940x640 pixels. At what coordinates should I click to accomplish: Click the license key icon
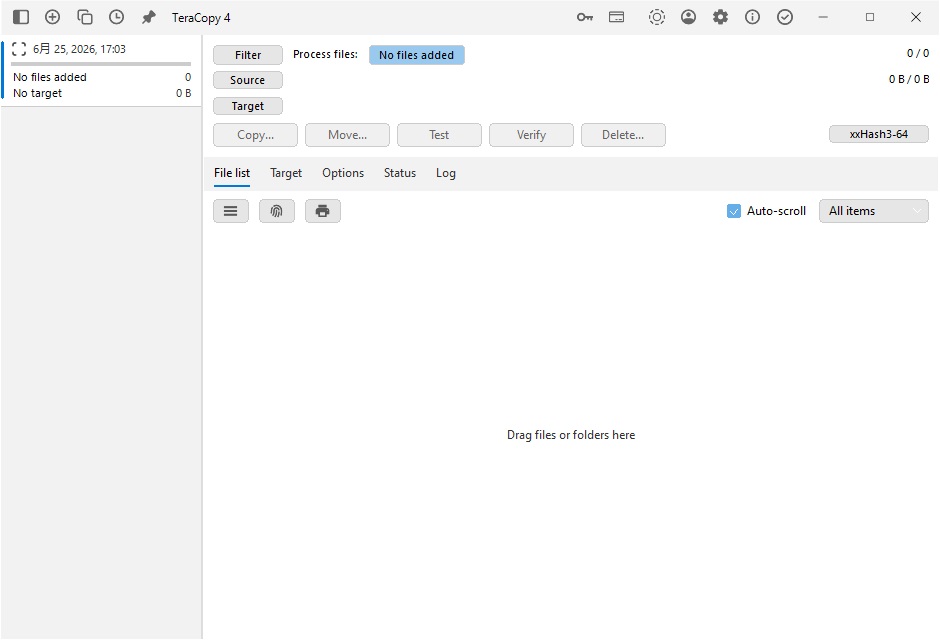tap(585, 17)
